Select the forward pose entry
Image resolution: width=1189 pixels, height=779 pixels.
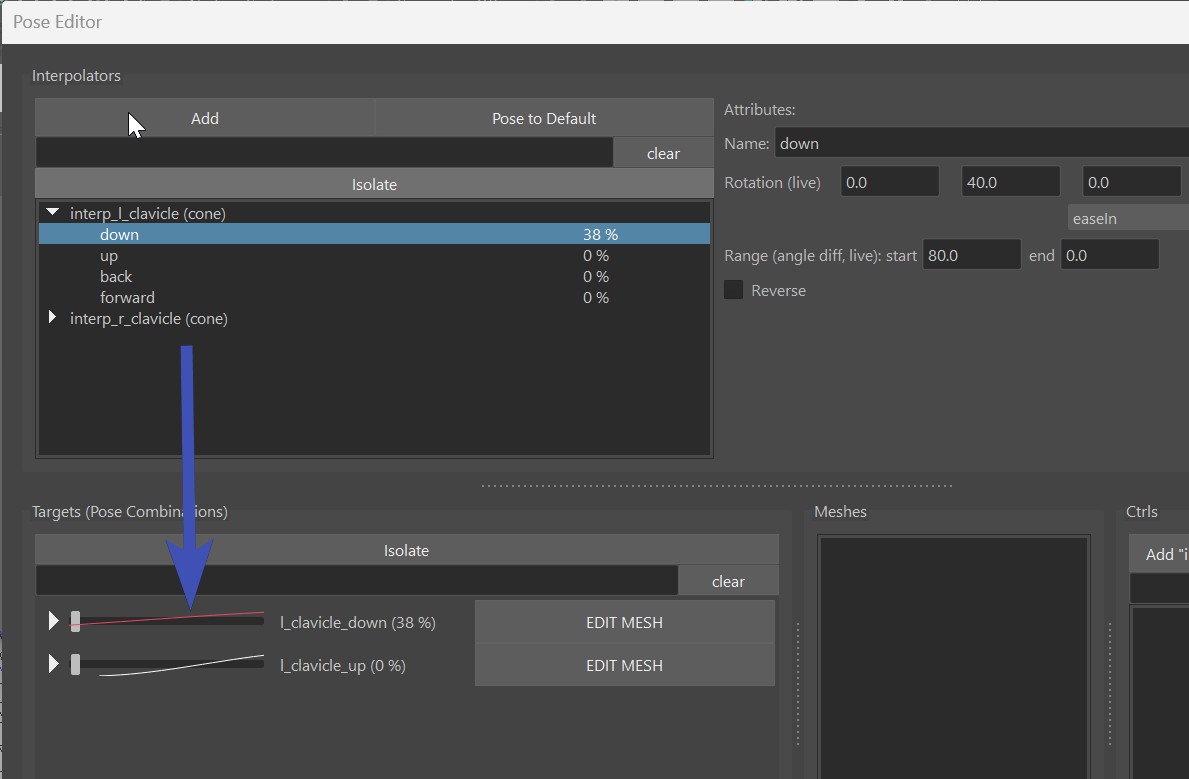(x=127, y=298)
